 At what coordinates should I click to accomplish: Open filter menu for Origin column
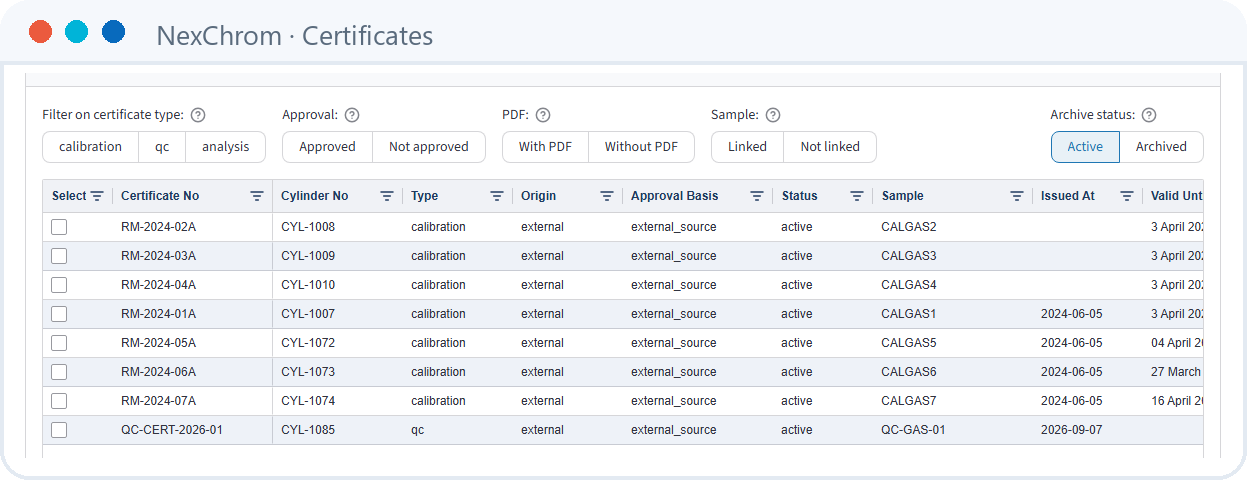(607, 196)
